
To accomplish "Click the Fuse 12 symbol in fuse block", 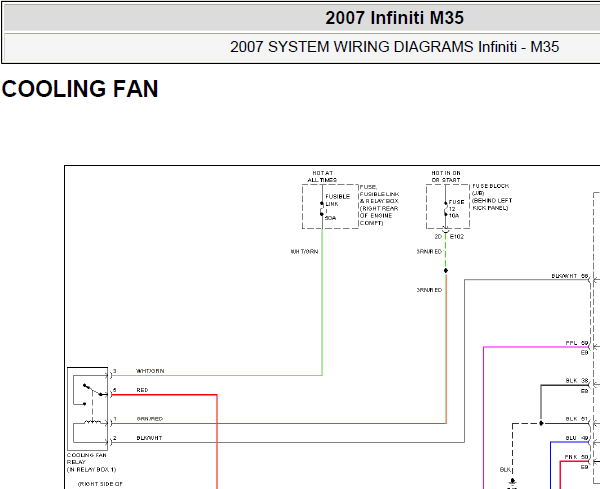I will (446, 209).
